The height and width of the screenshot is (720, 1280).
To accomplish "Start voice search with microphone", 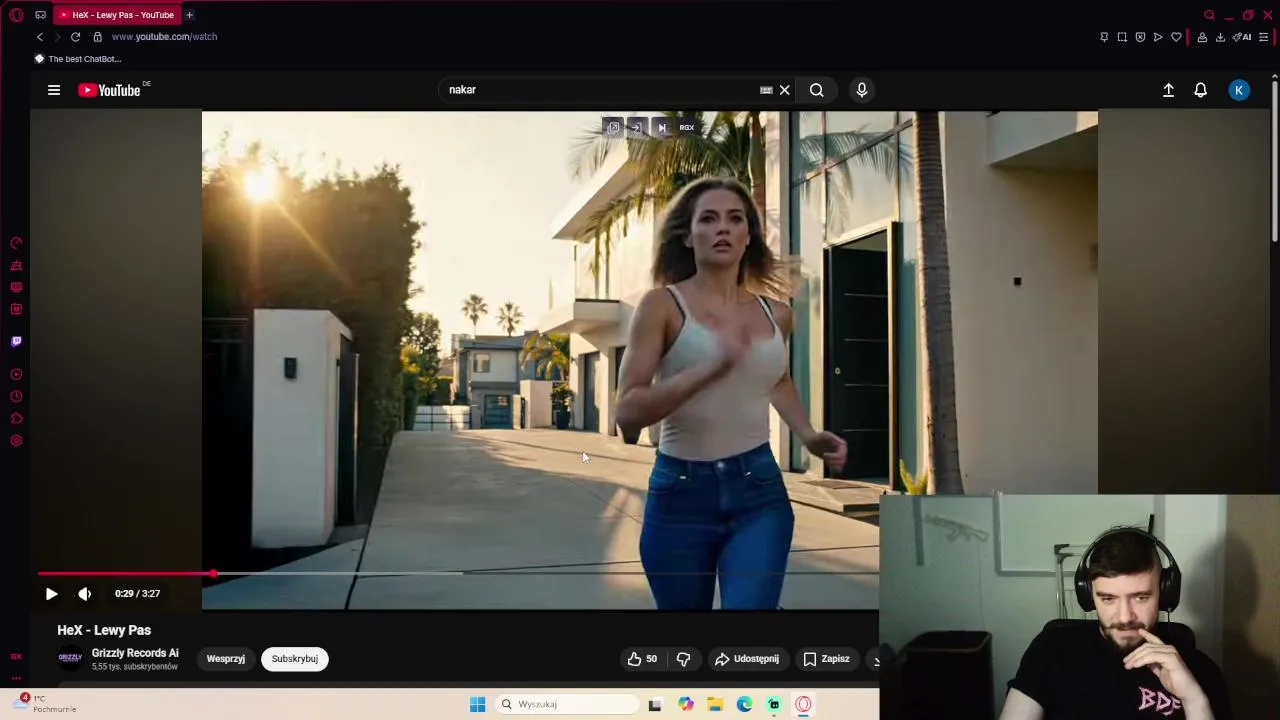I will [862, 90].
